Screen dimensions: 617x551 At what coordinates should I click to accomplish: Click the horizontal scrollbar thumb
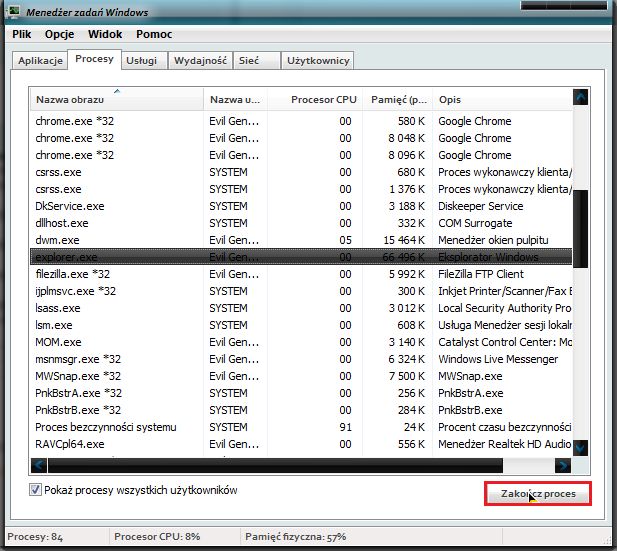point(275,466)
